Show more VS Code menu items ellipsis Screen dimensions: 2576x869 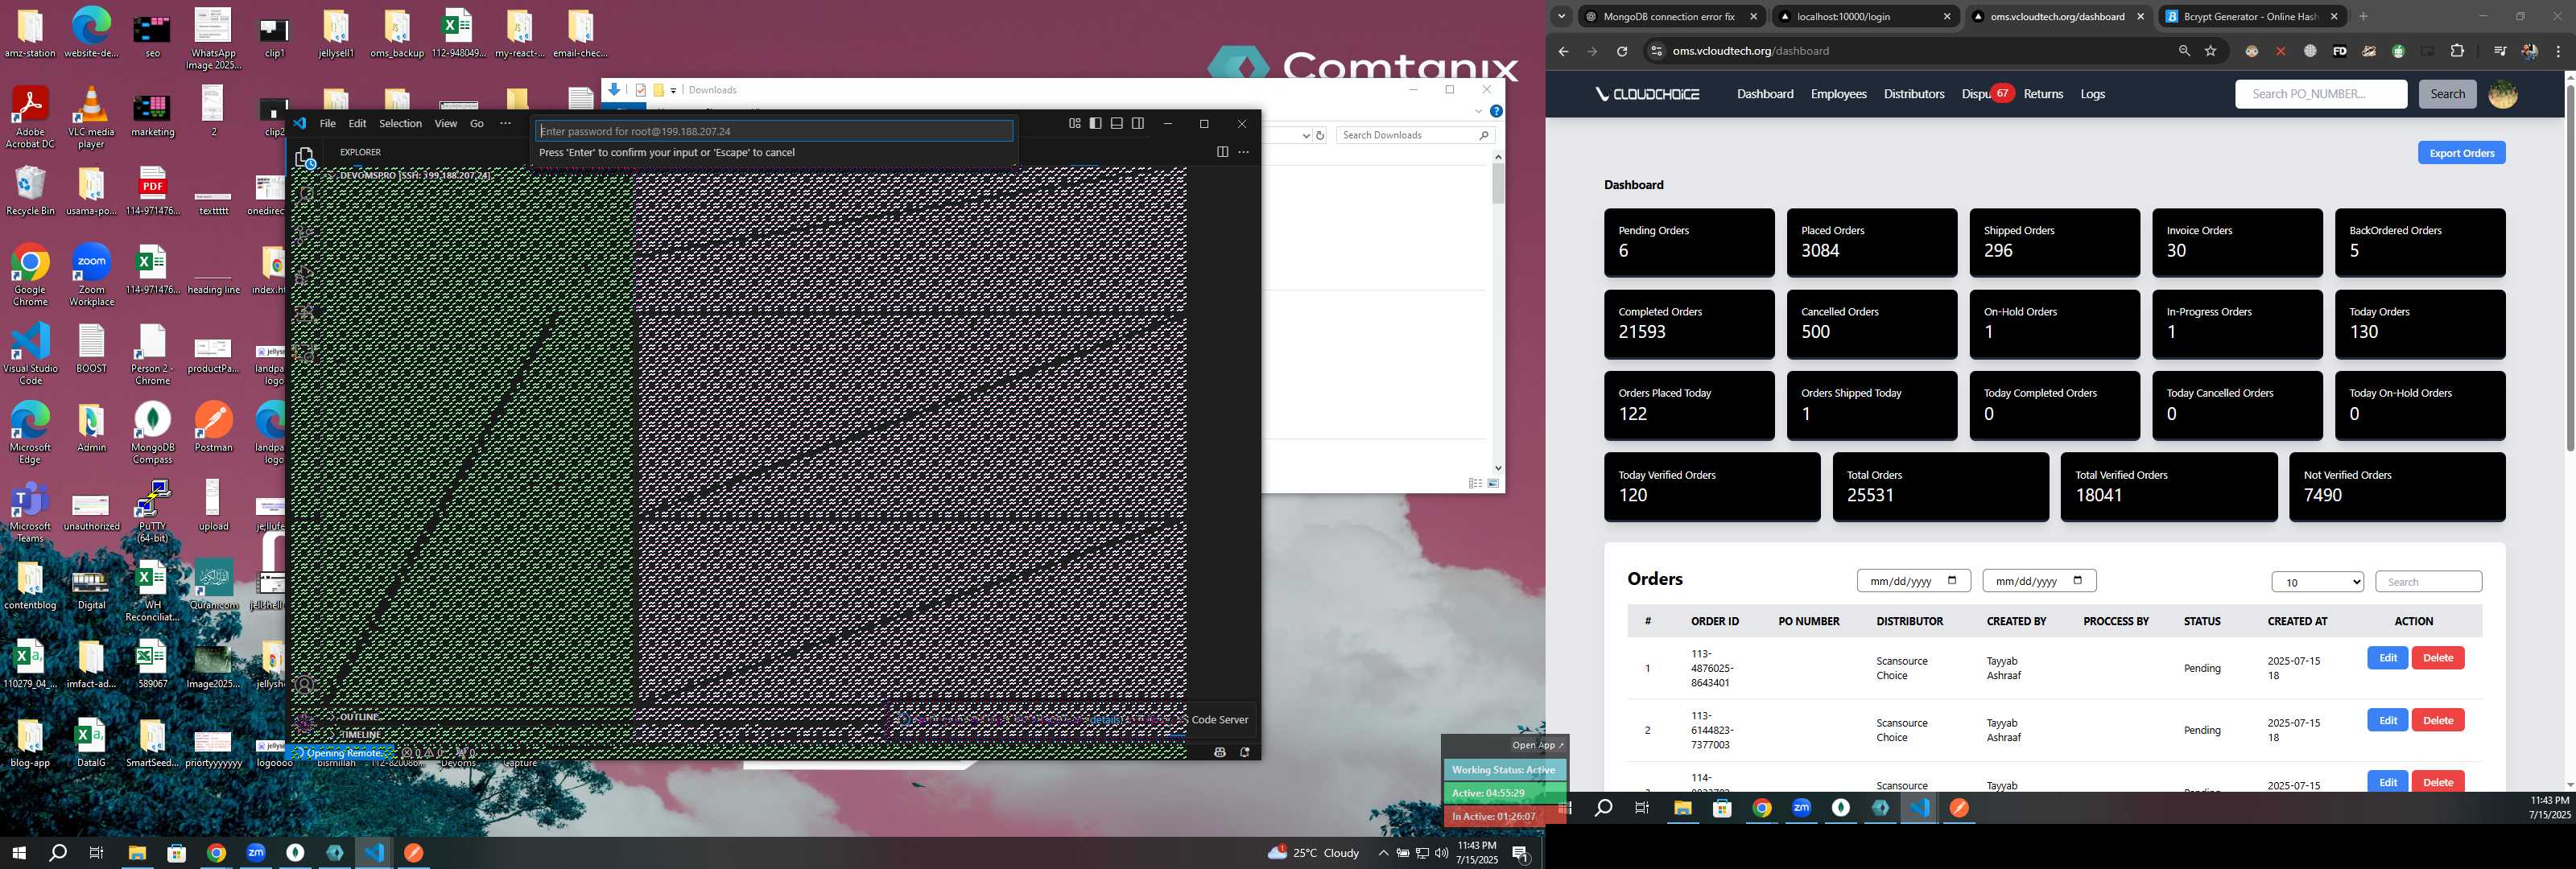505,124
